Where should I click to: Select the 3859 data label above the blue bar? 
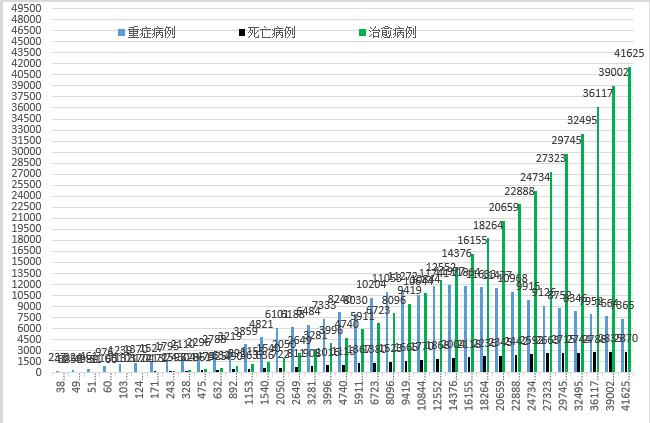tap(245, 331)
